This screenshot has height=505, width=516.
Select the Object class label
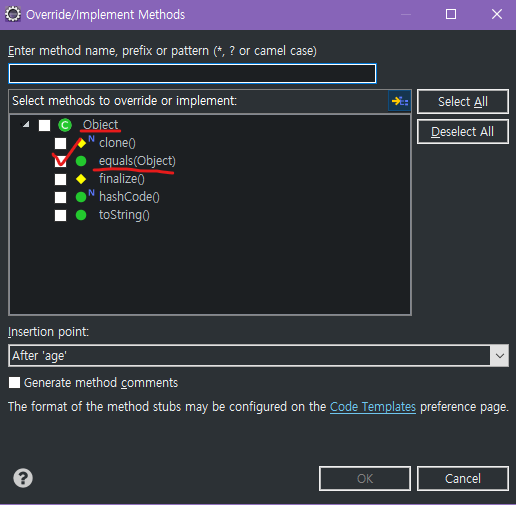coord(100,125)
